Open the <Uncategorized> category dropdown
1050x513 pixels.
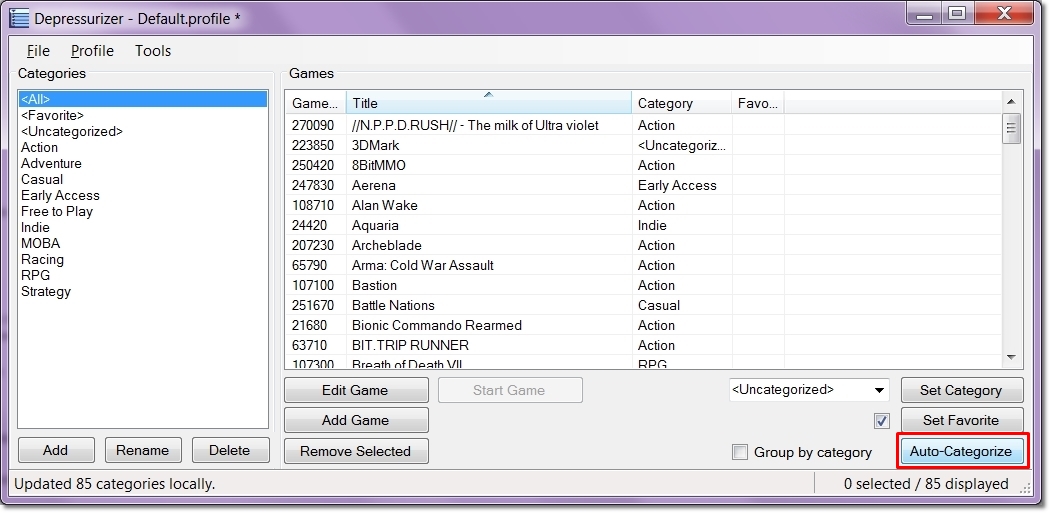tap(809, 390)
